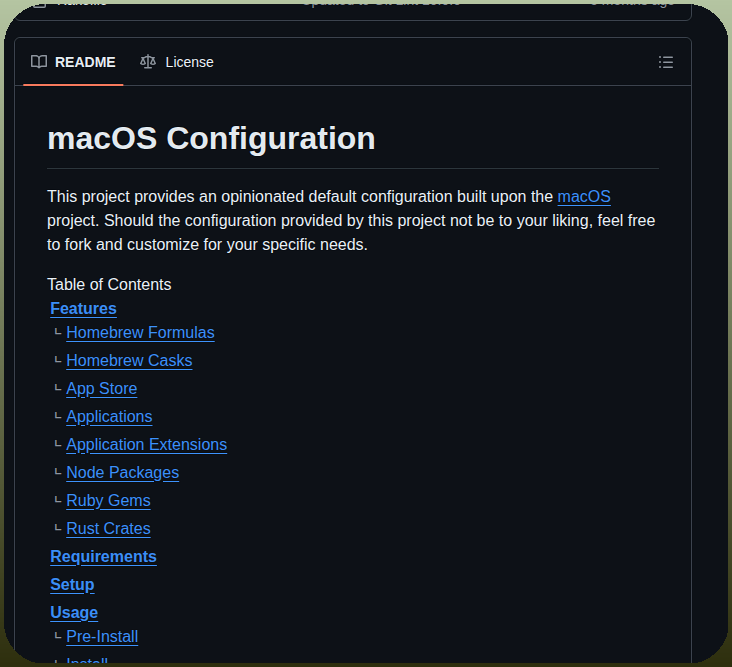
Task: Open the README outline list icon
Action: click(x=666, y=62)
